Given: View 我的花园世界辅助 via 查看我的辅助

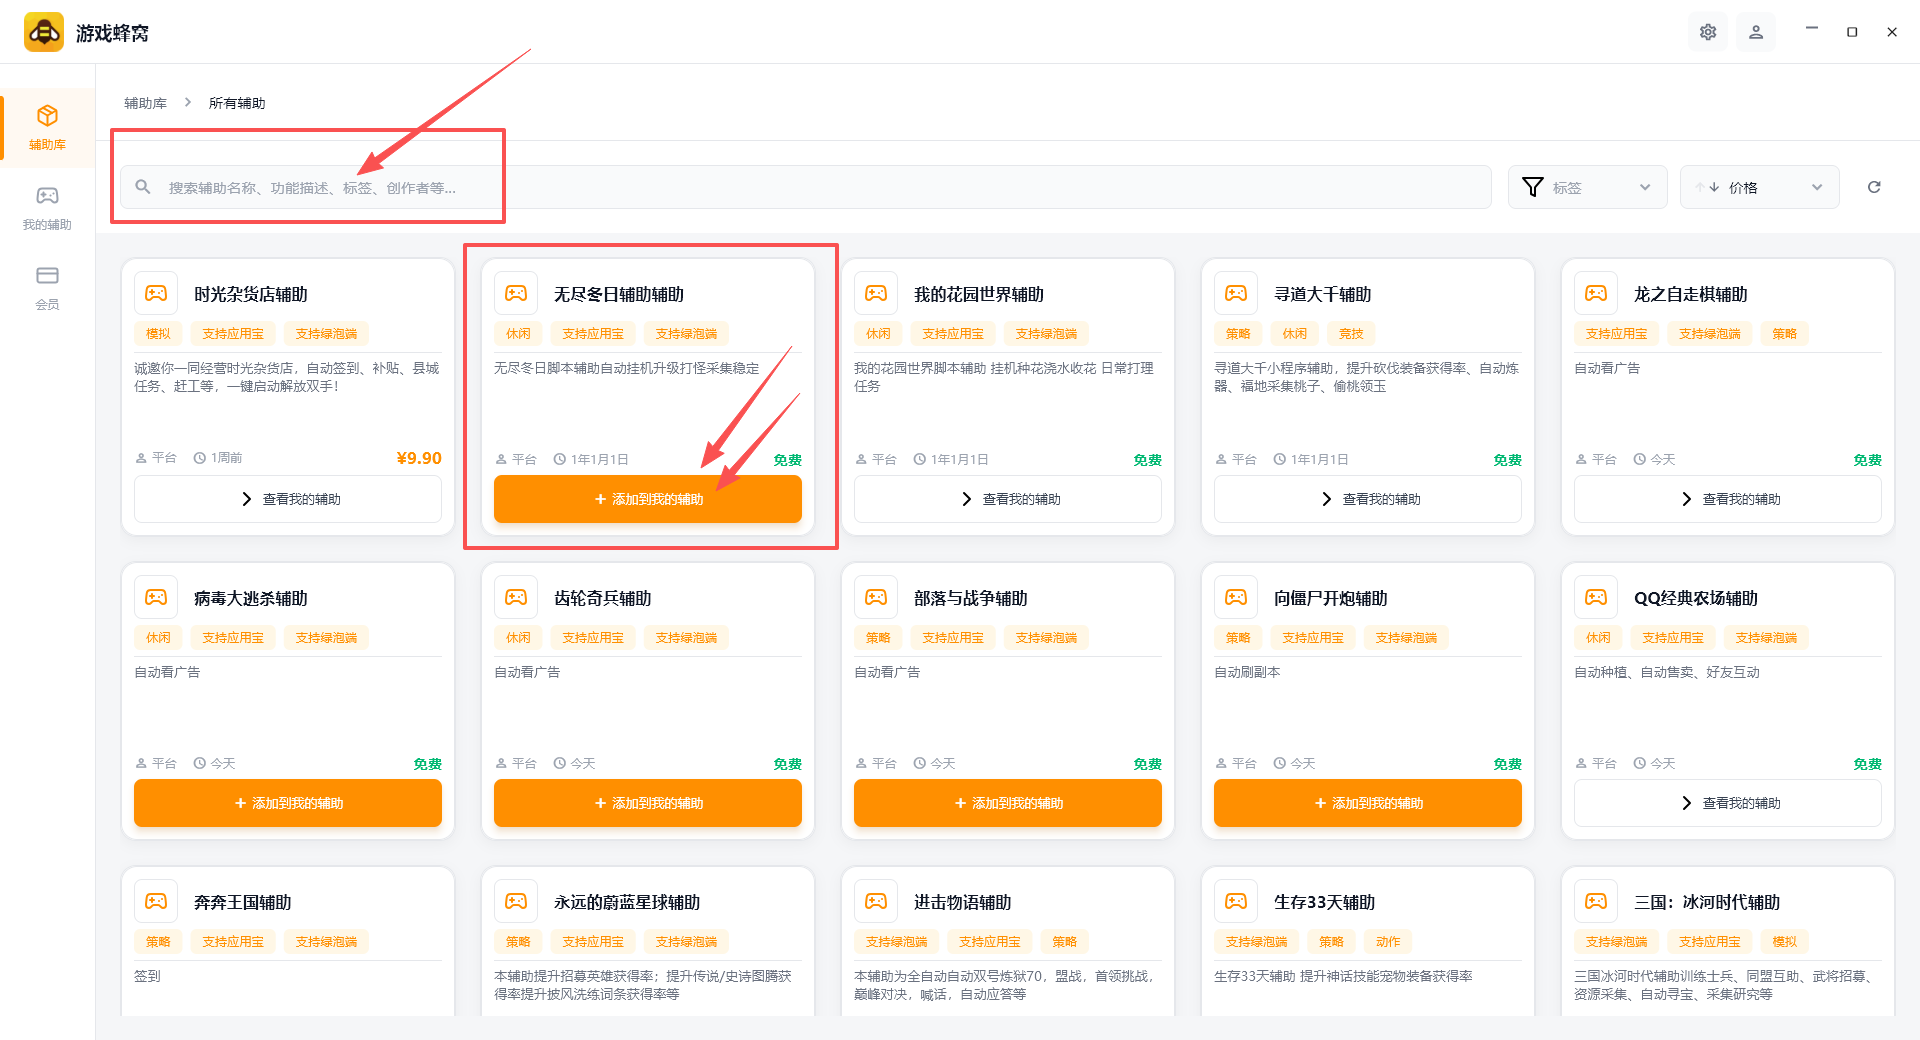Looking at the screenshot, I should (x=1008, y=499).
